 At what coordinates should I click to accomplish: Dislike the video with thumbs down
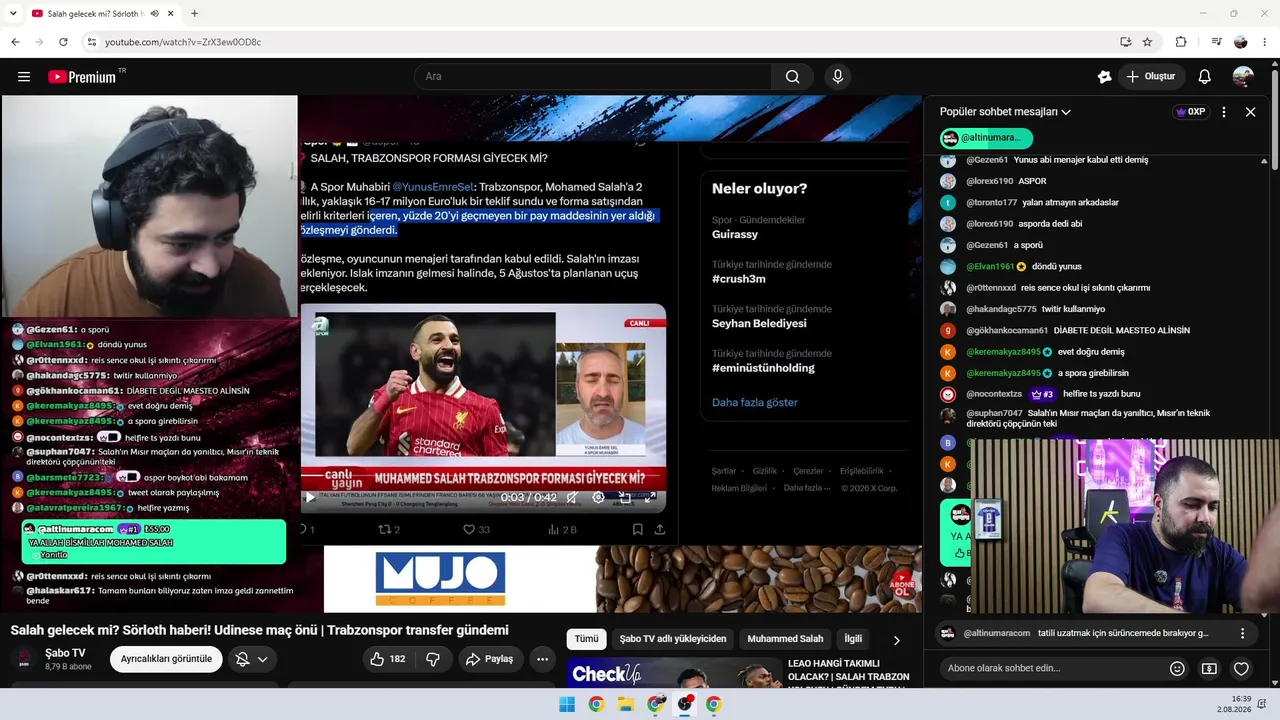(433, 659)
